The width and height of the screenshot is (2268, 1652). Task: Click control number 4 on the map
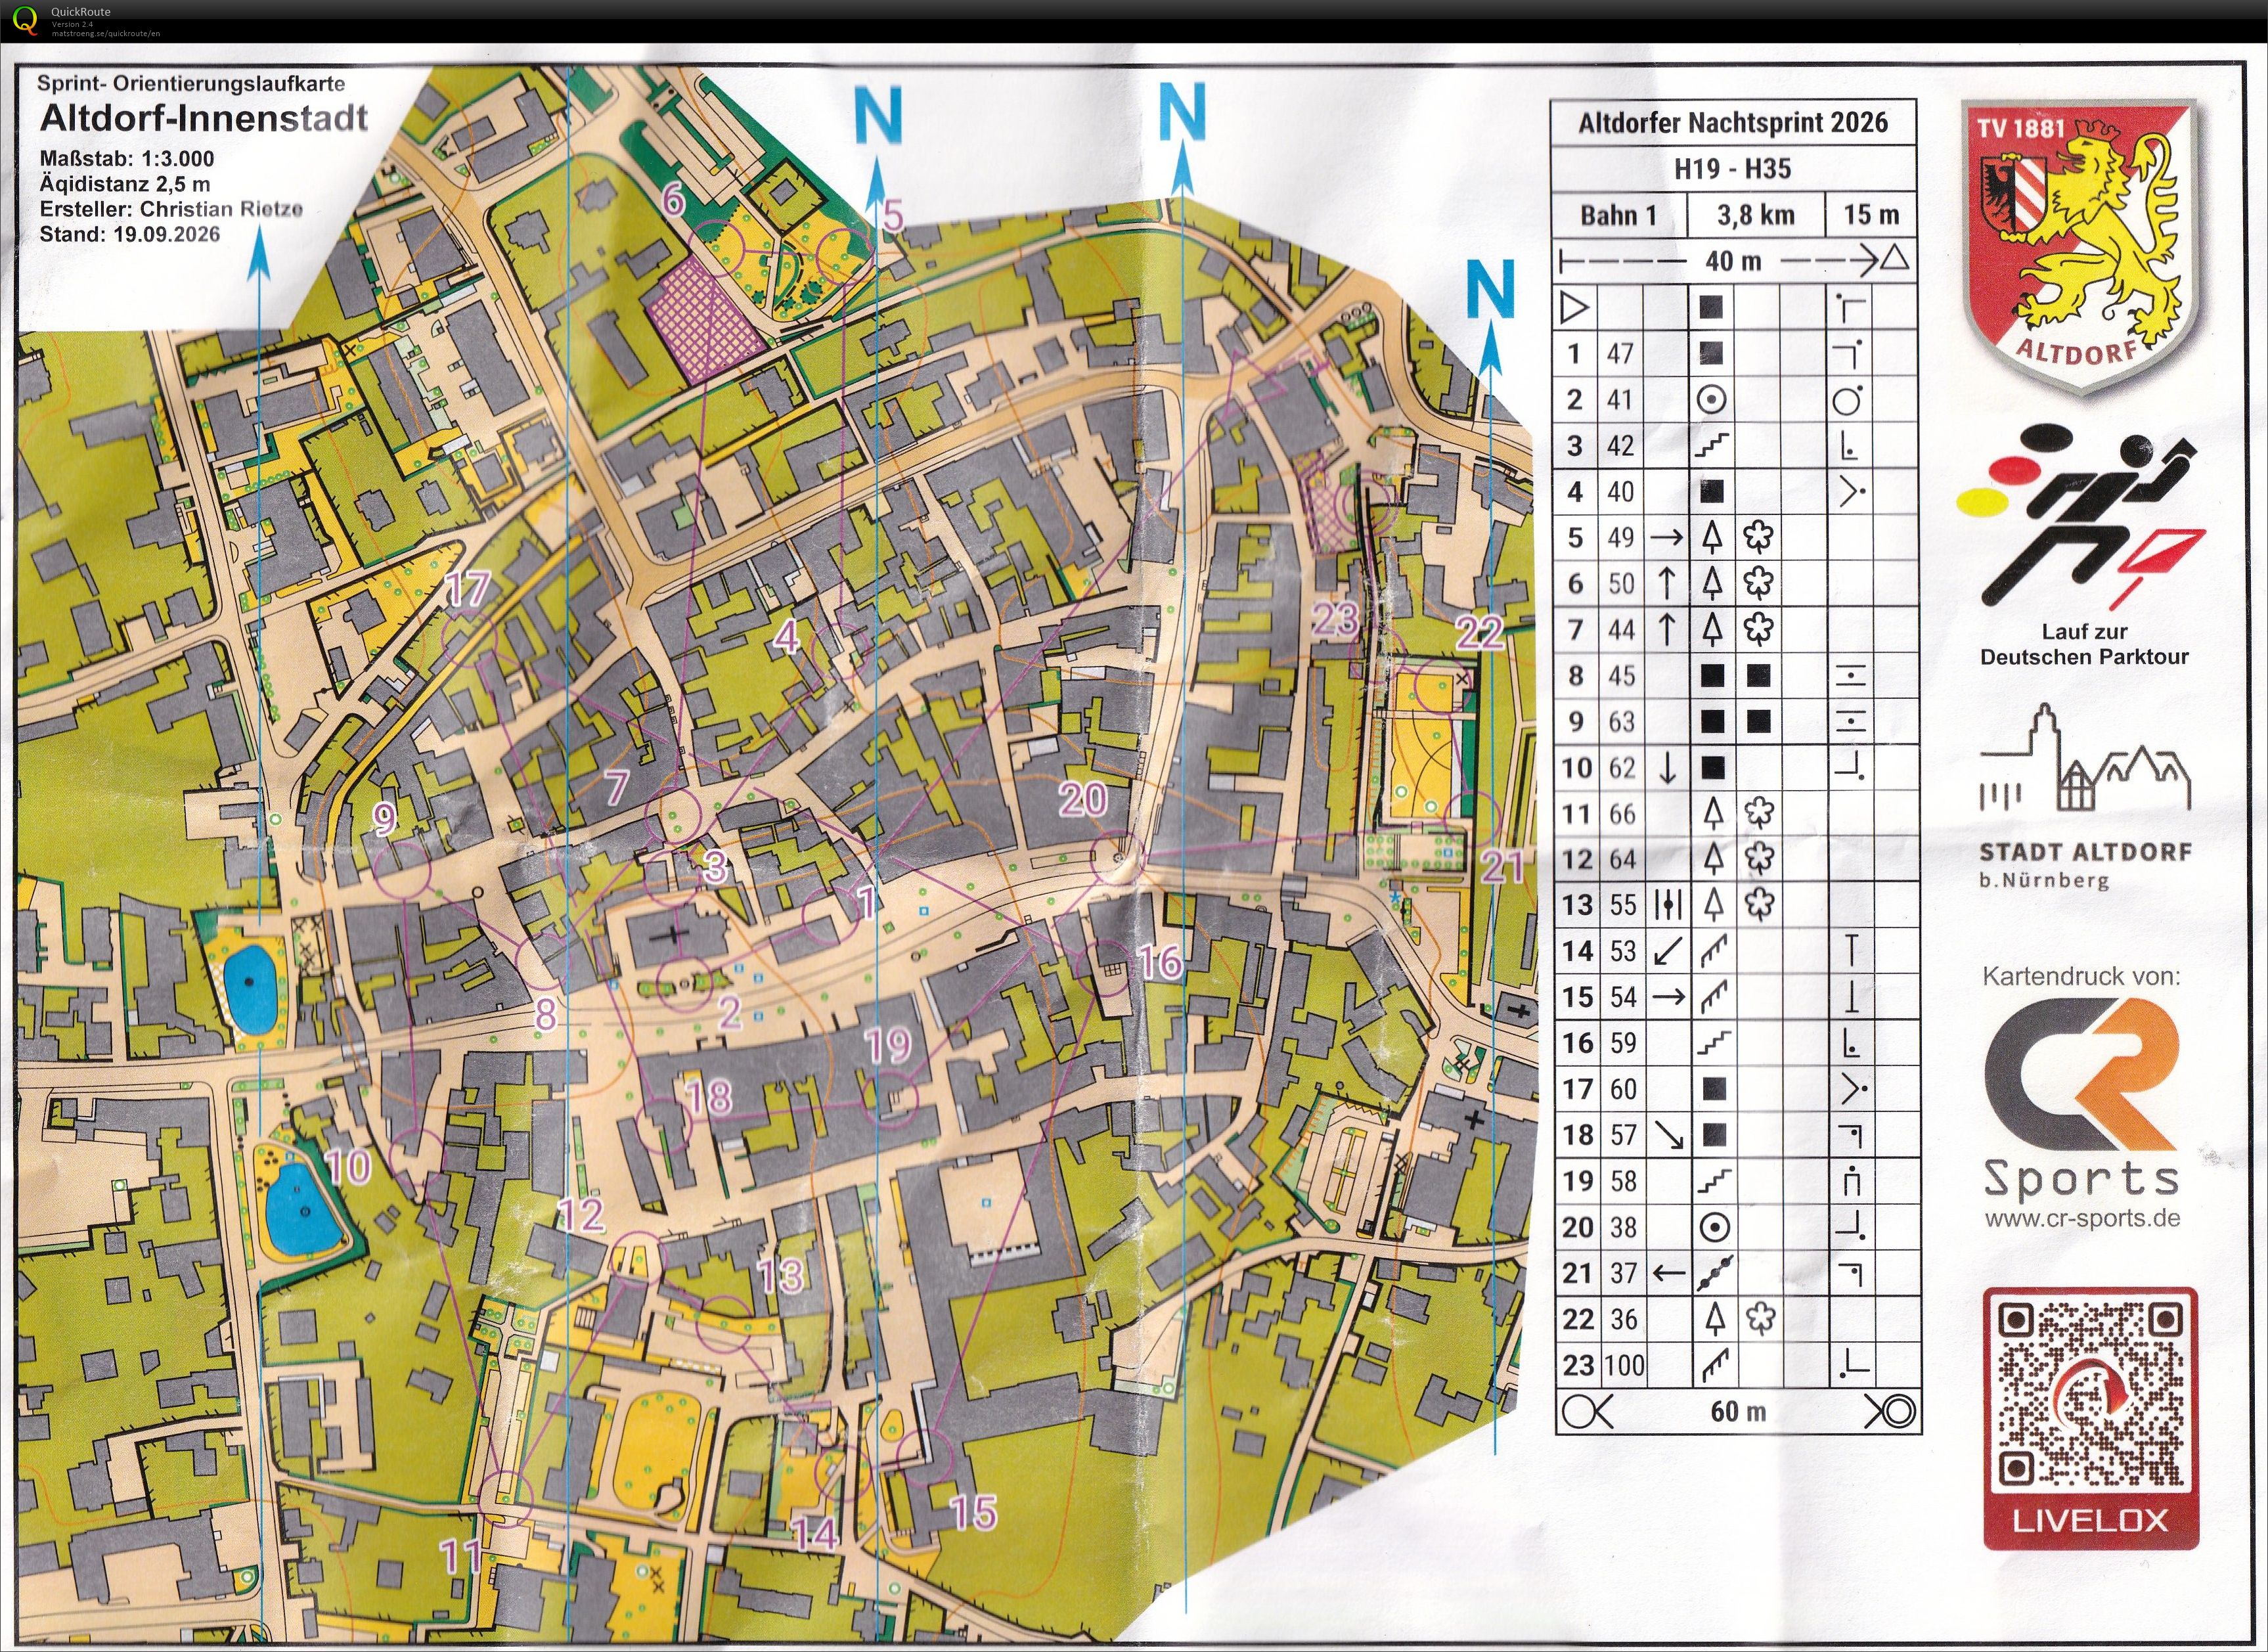(787, 636)
